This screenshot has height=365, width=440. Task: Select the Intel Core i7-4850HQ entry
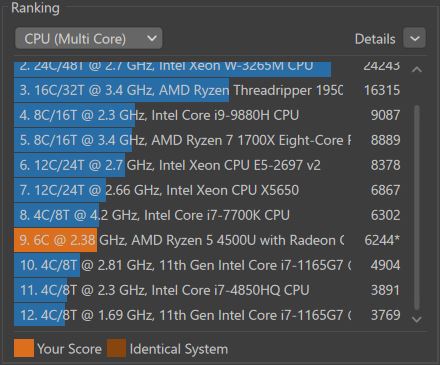click(x=207, y=290)
